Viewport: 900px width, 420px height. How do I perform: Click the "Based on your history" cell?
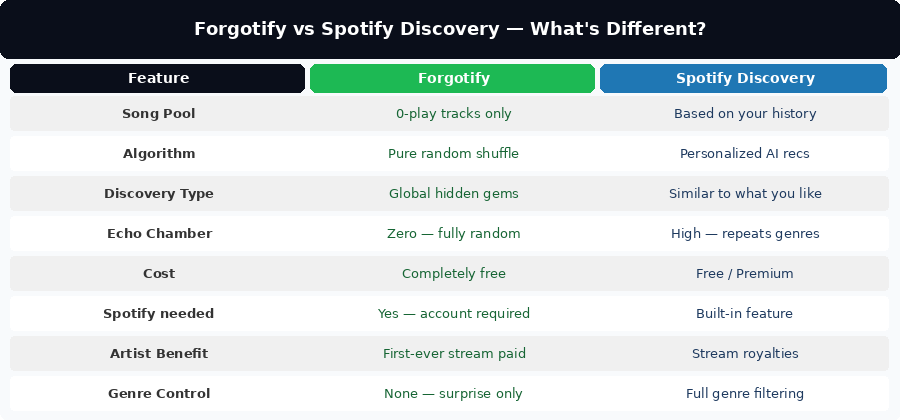tap(744, 114)
